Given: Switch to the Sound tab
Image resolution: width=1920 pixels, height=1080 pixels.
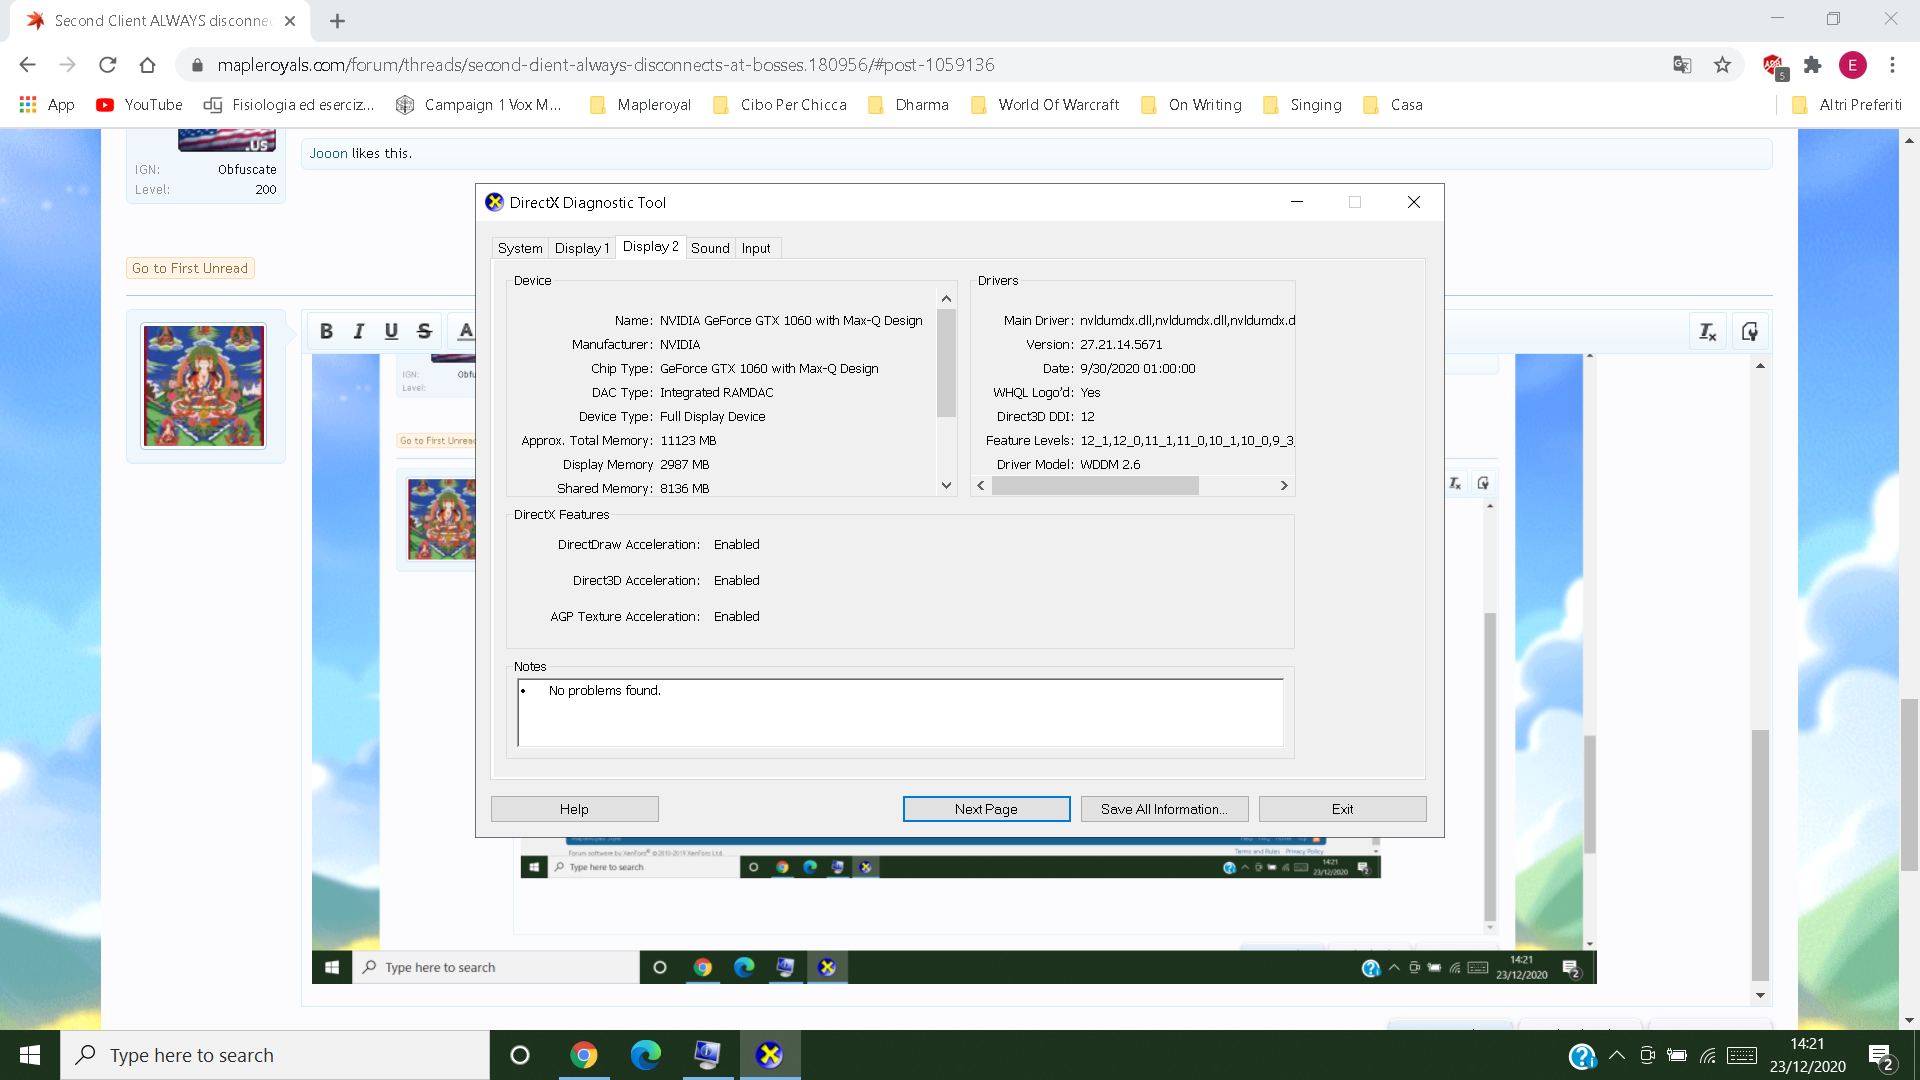Looking at the screenshot, I should tap(710, 248).
